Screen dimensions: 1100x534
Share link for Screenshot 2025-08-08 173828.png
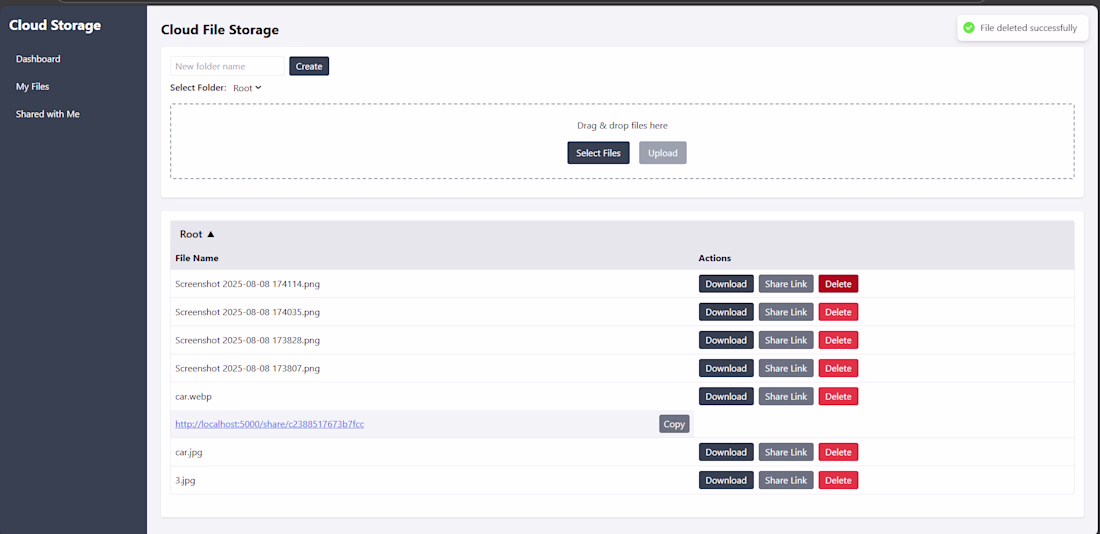pos(786,340)
